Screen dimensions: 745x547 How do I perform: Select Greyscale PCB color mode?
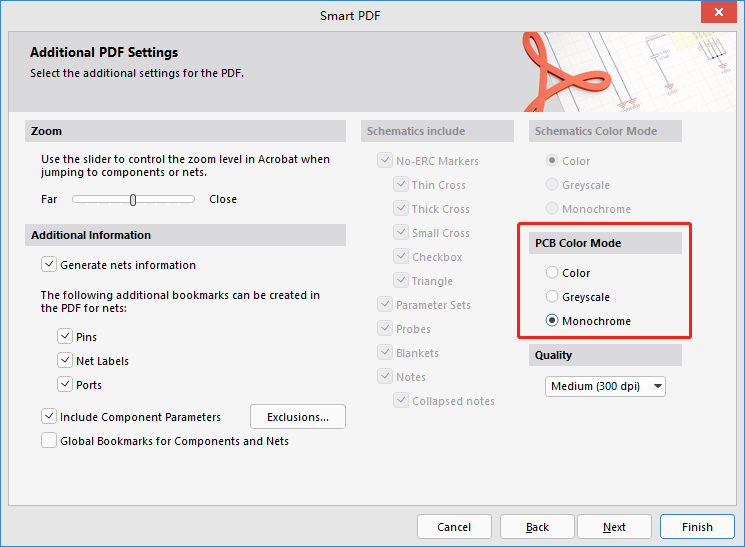[x=552, y=297]
